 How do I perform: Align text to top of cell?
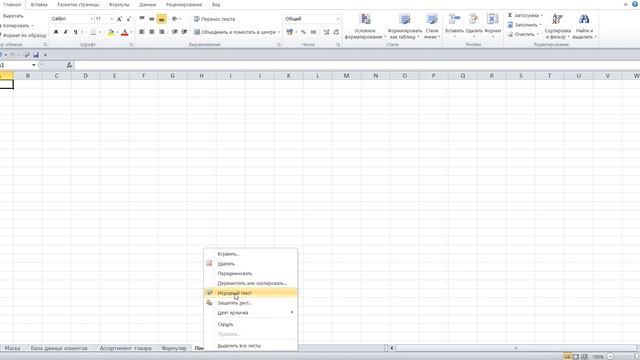142,19
